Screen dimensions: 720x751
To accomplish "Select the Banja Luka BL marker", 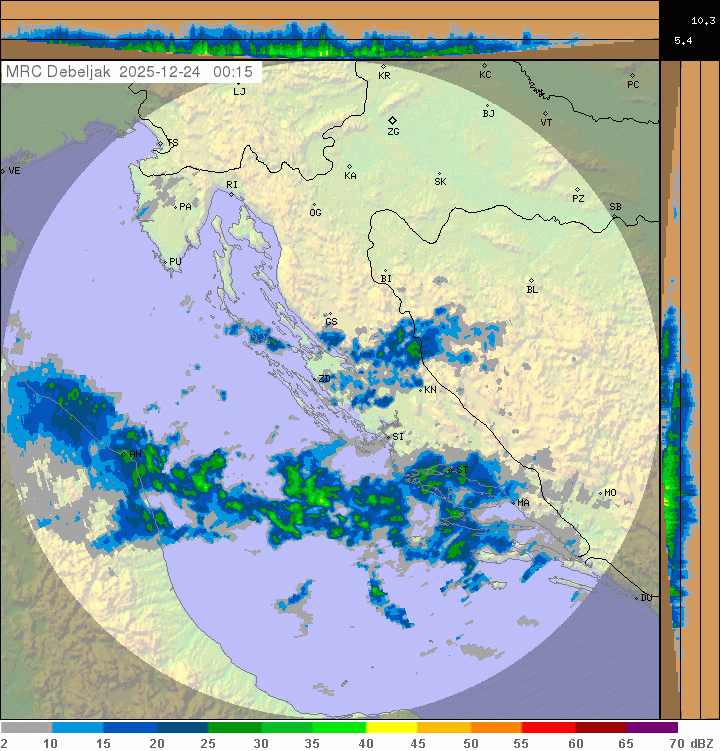I will click(x=531, y=281).
